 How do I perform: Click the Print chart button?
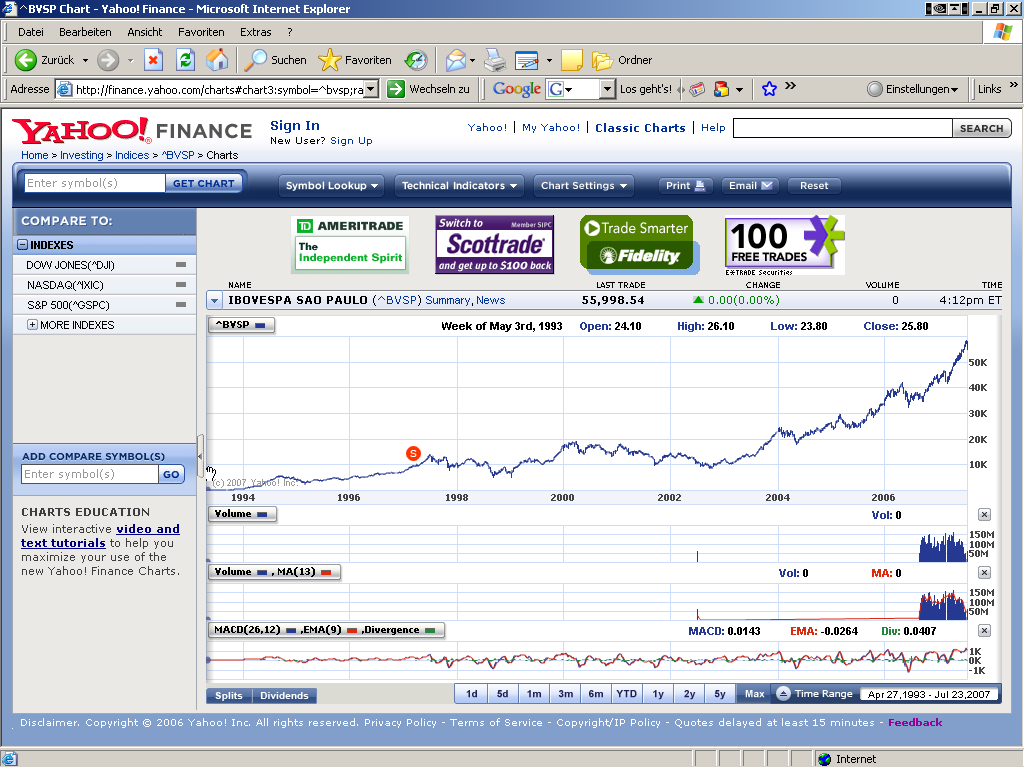(685, 185)
